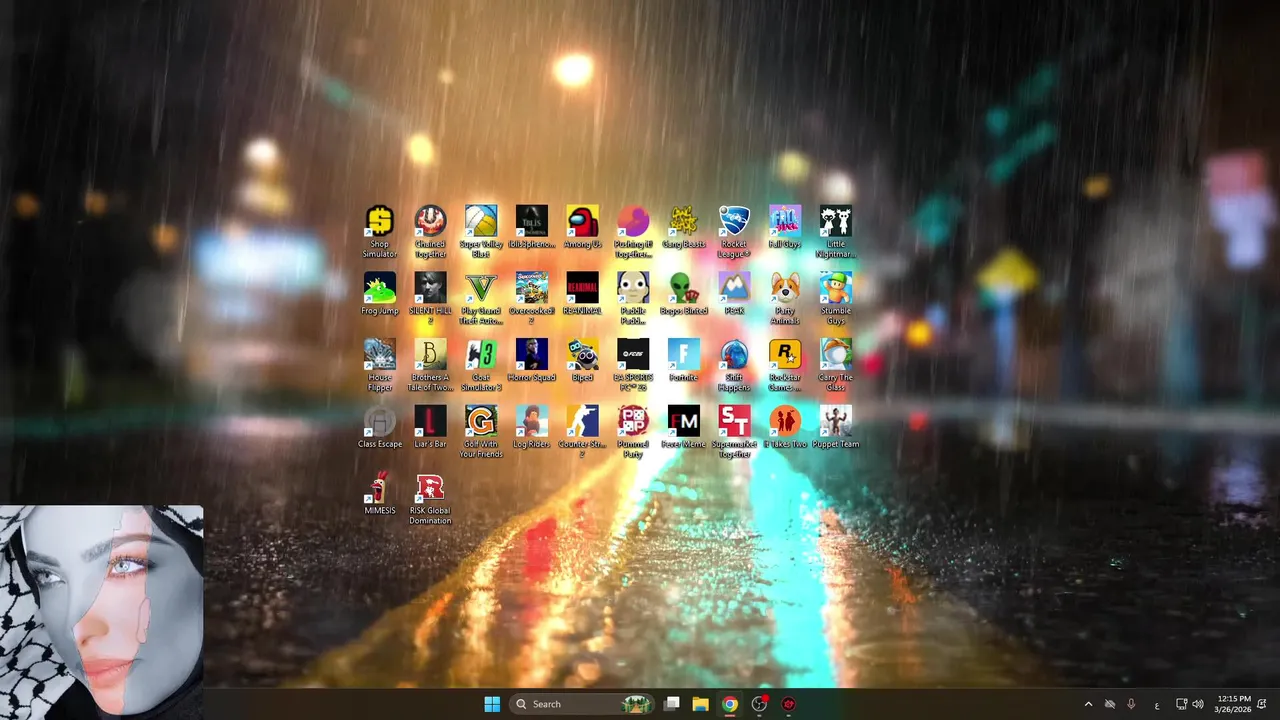Open the network status tray icon
This screenshot has width=1280, height=720.
[1181, 704]
